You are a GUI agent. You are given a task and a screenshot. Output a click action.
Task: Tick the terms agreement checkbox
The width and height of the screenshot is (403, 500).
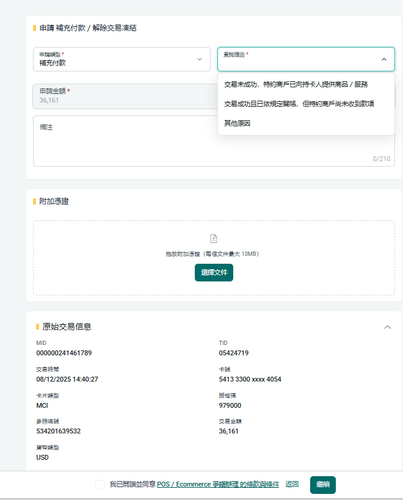tap(100, 485)
